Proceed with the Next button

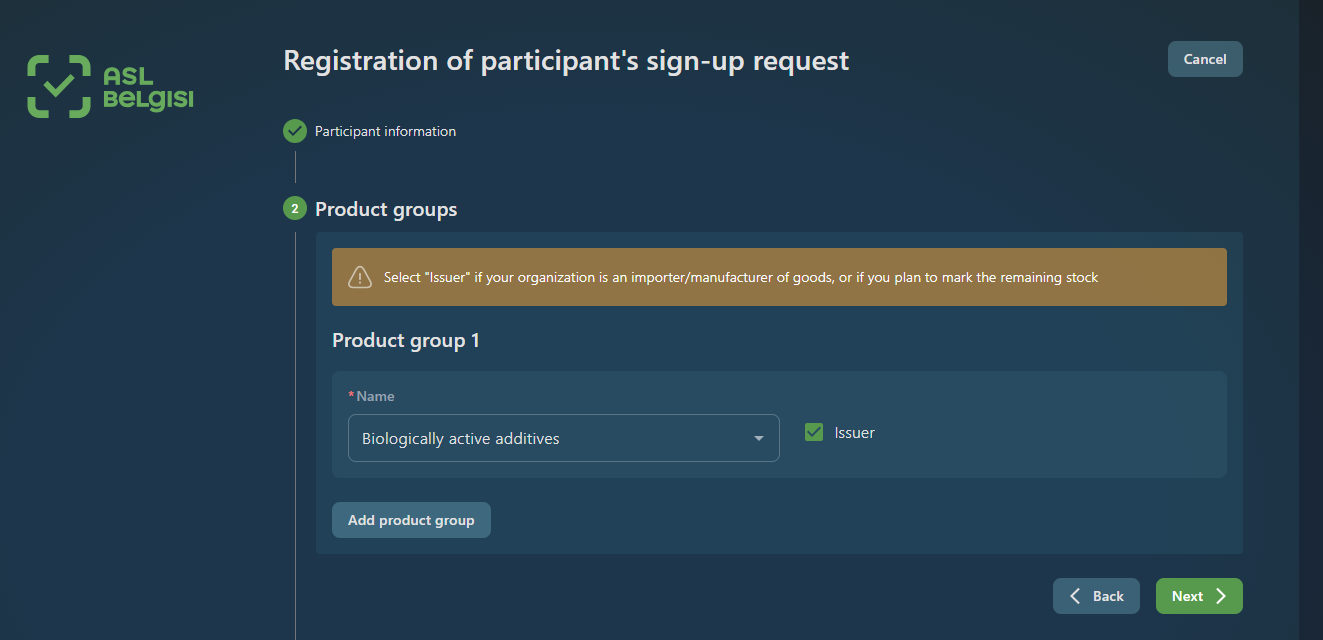pos(1199,596)
